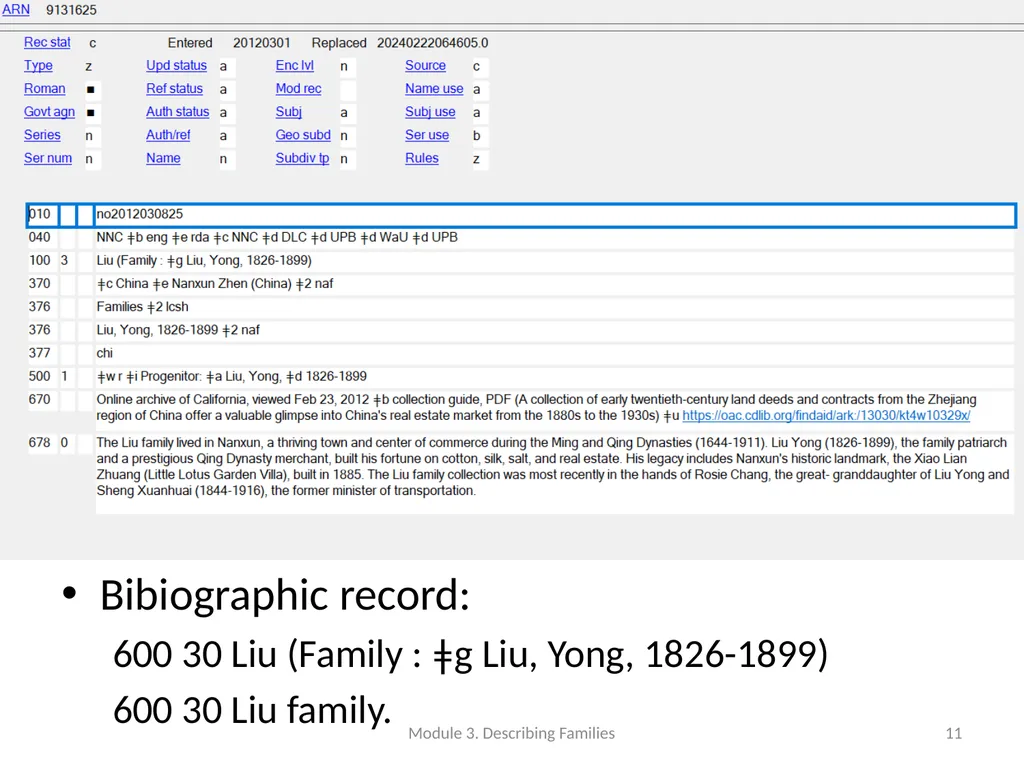Click the slide page number 11

(x=953, y=733)
